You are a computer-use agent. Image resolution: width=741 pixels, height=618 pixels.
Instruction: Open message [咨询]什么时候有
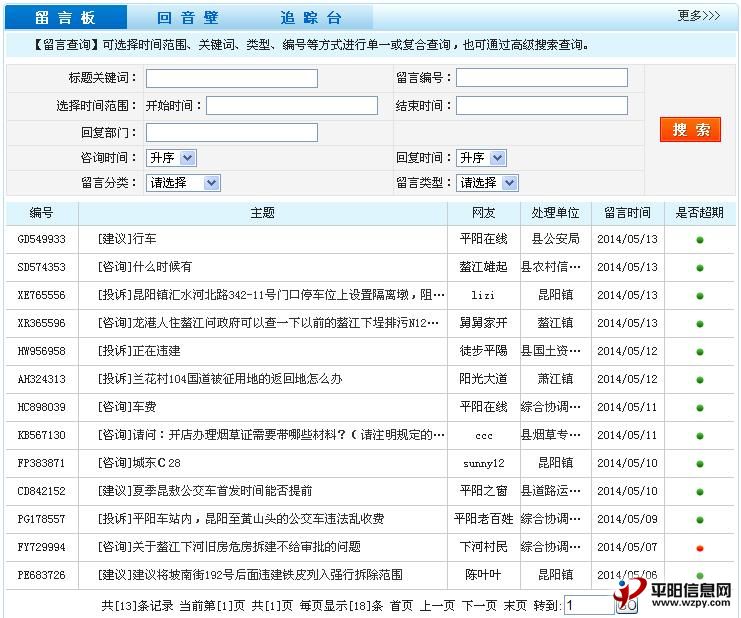pyautogui.click(x=145, y=267)
